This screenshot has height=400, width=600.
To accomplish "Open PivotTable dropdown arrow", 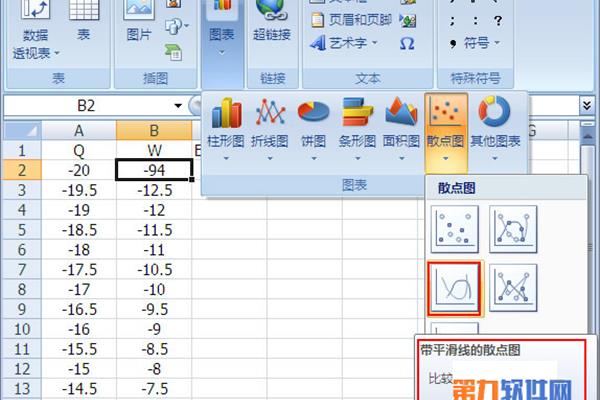I will [57, 53].
